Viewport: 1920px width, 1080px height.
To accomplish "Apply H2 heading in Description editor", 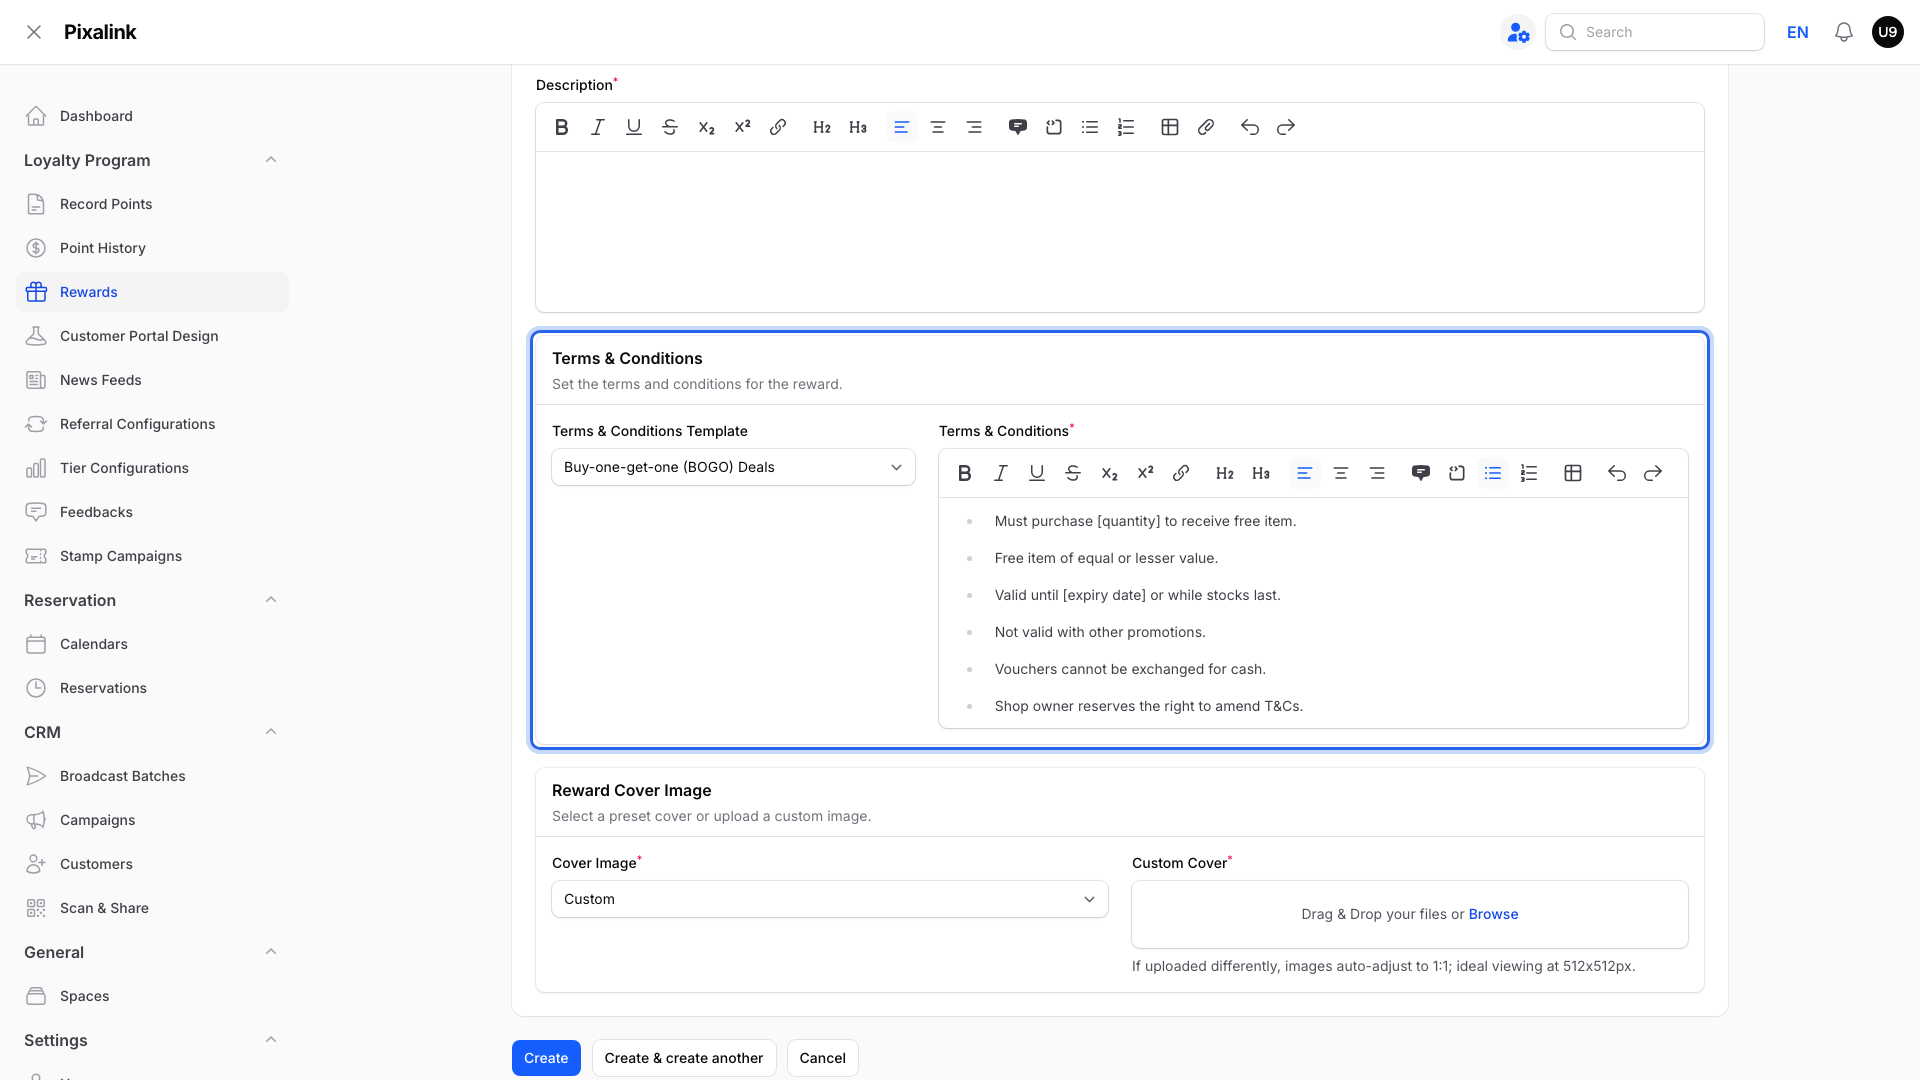I will tap(822, 127).
